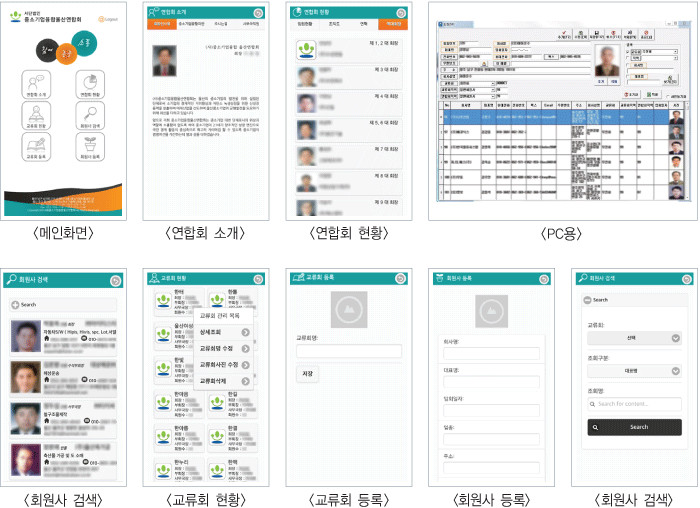The height and width of the screenshot is (508, 700).
Task: Select orange last tab in 연합회 현황 screen
Action: coord(393,24)
